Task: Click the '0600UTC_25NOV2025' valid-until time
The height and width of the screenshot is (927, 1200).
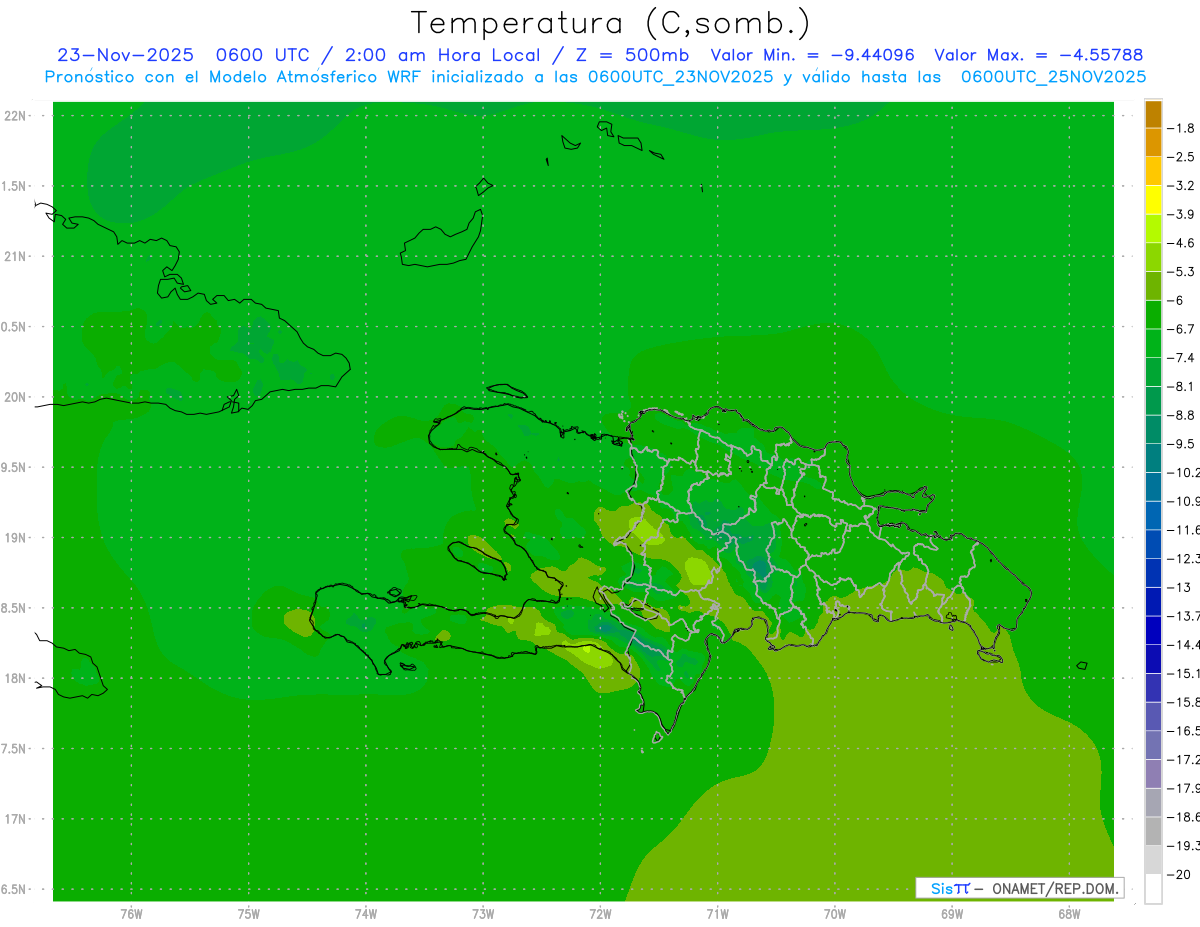Action: [1053, 77]
